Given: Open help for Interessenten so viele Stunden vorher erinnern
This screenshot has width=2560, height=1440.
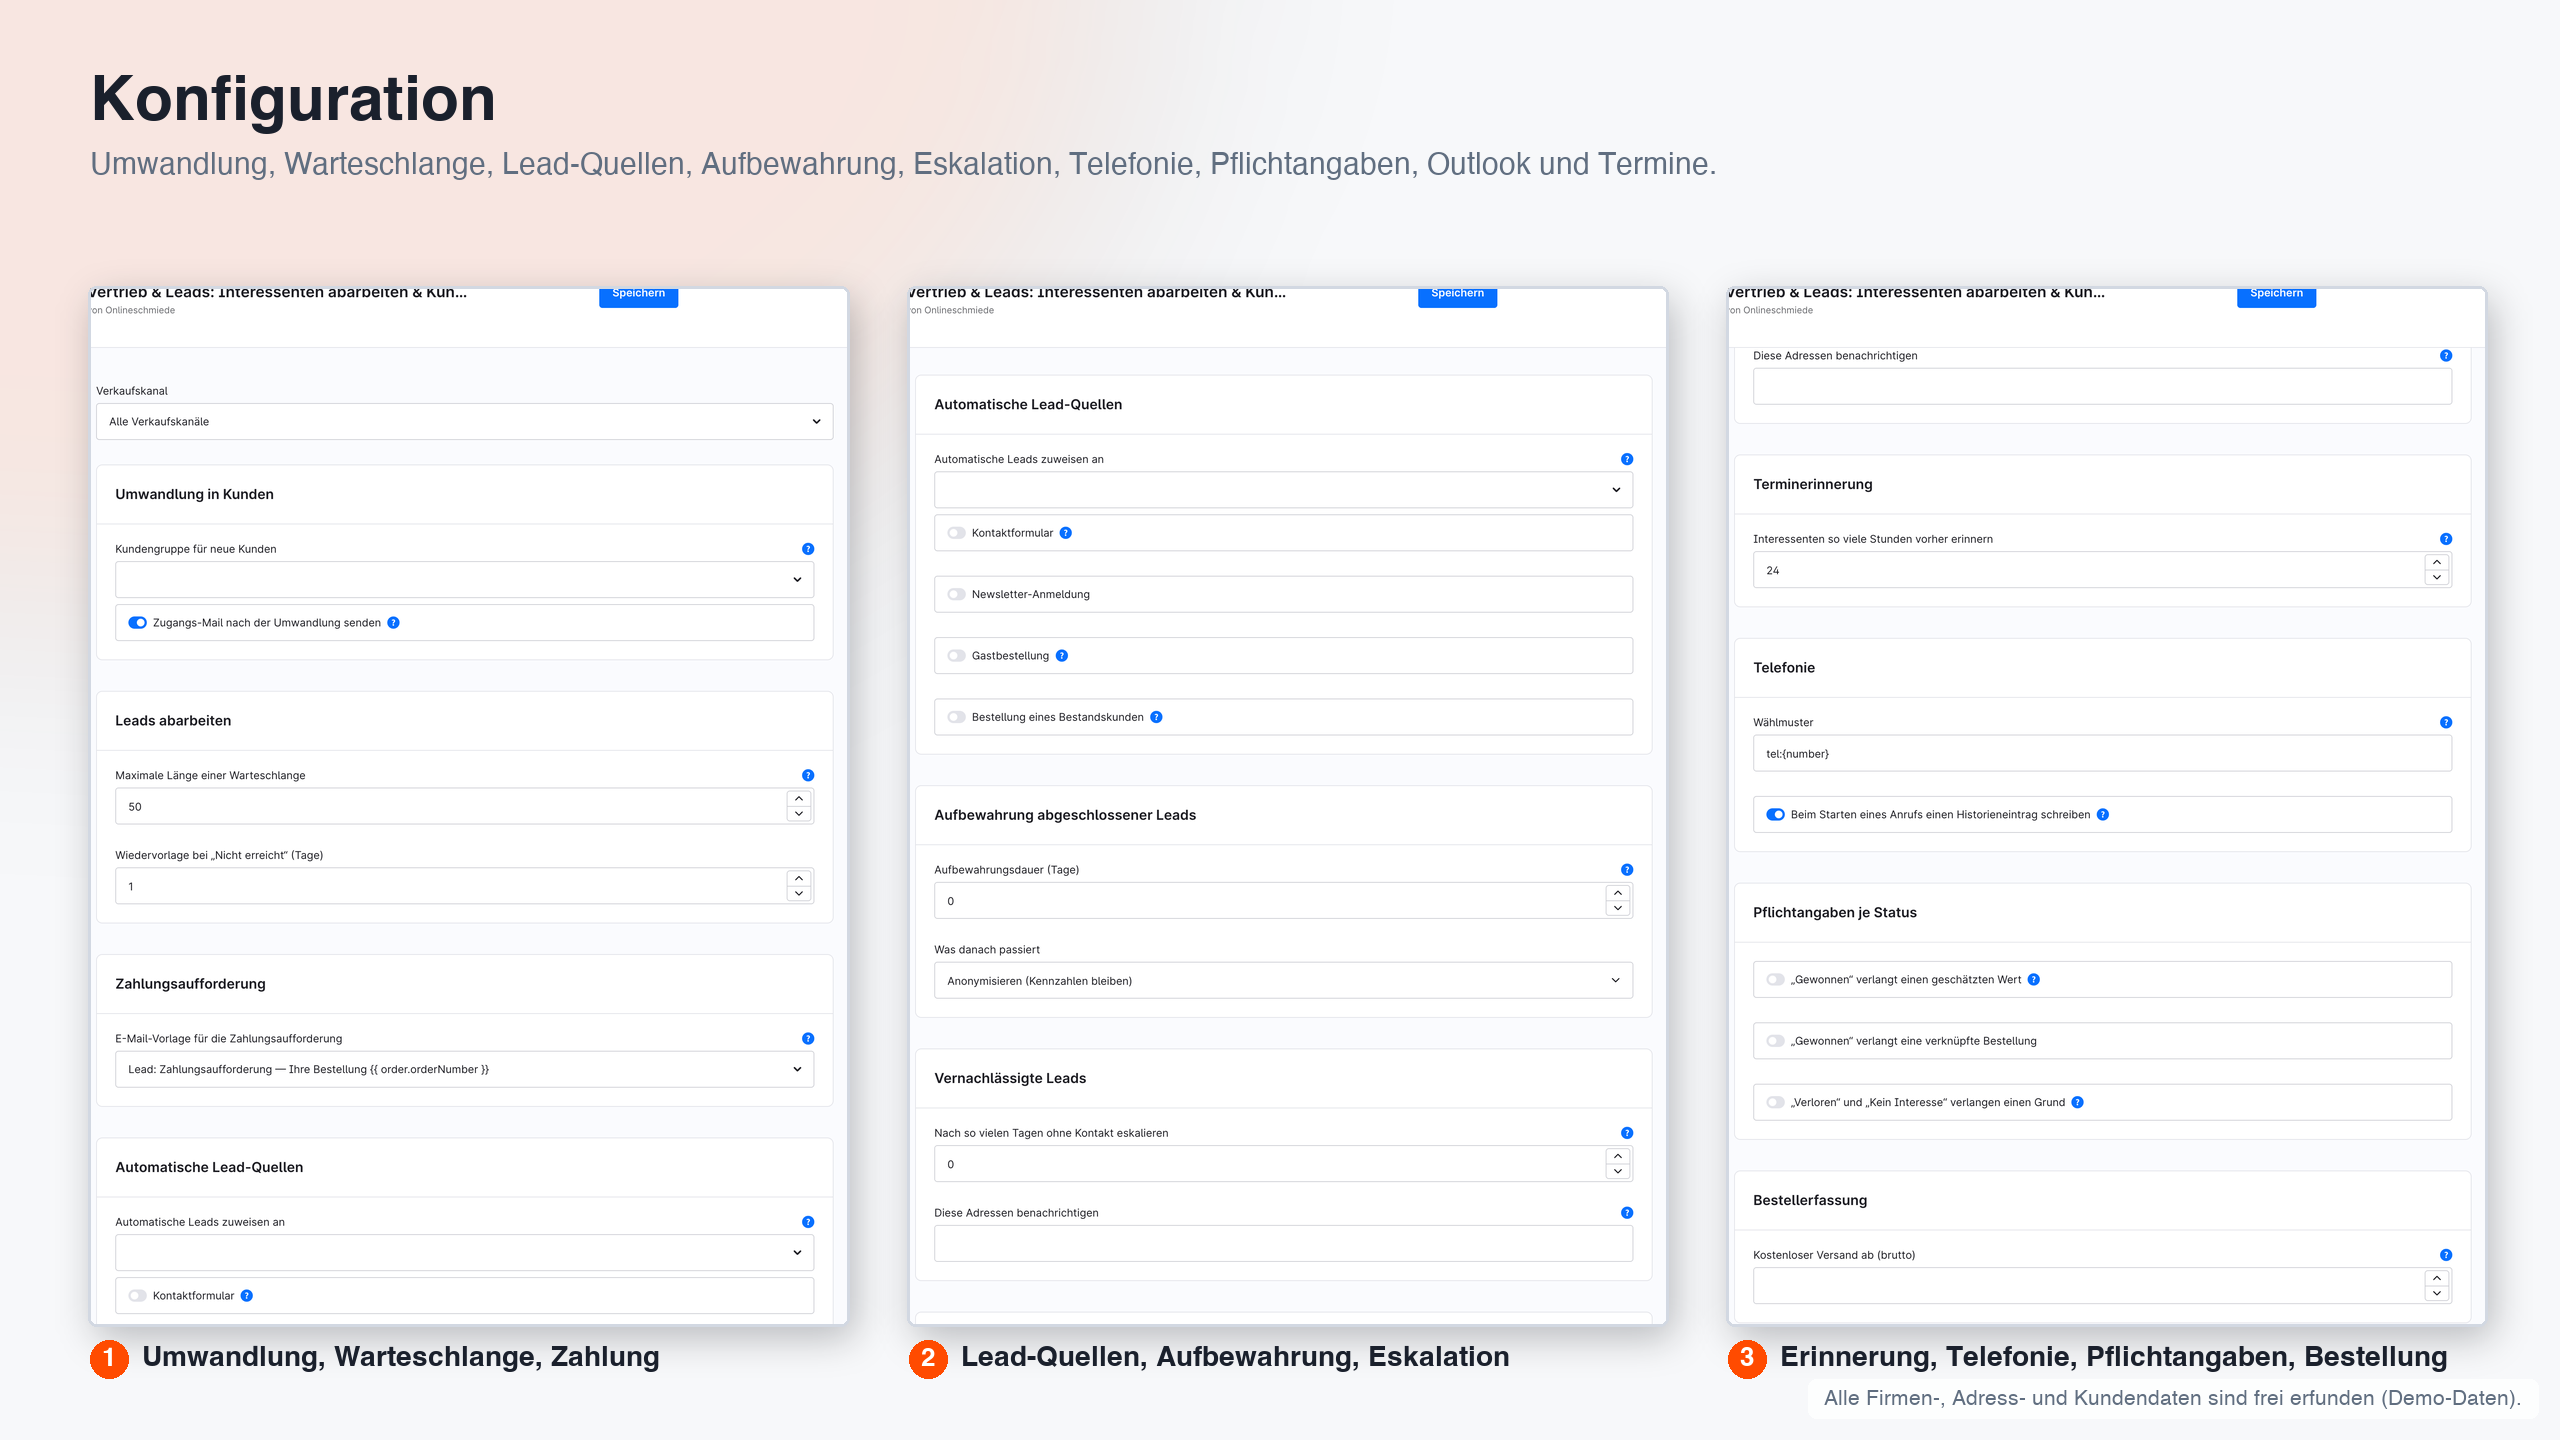Looking at the screenshot, I should [2446, 539].
